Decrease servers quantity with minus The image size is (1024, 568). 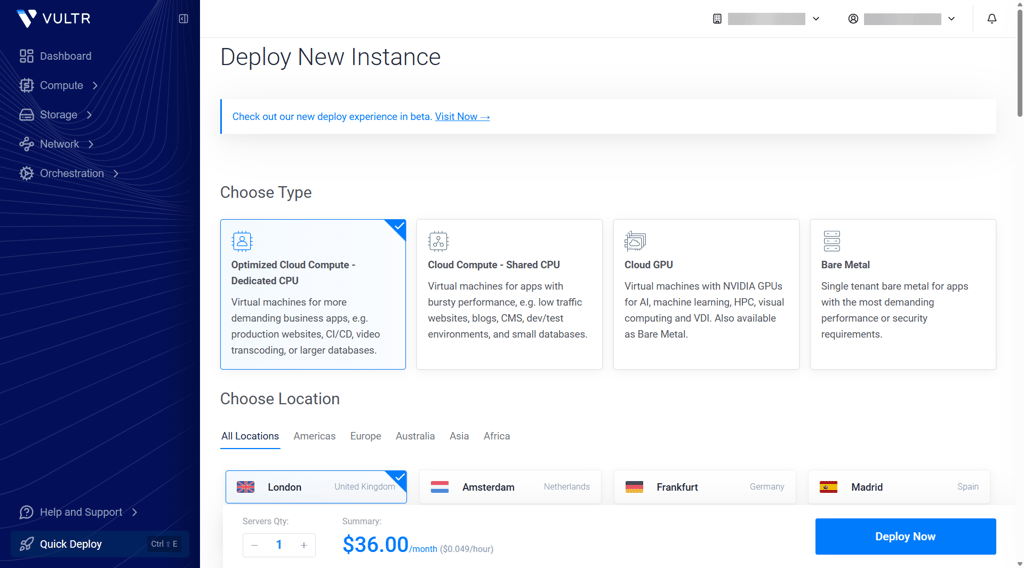point(255,545)
